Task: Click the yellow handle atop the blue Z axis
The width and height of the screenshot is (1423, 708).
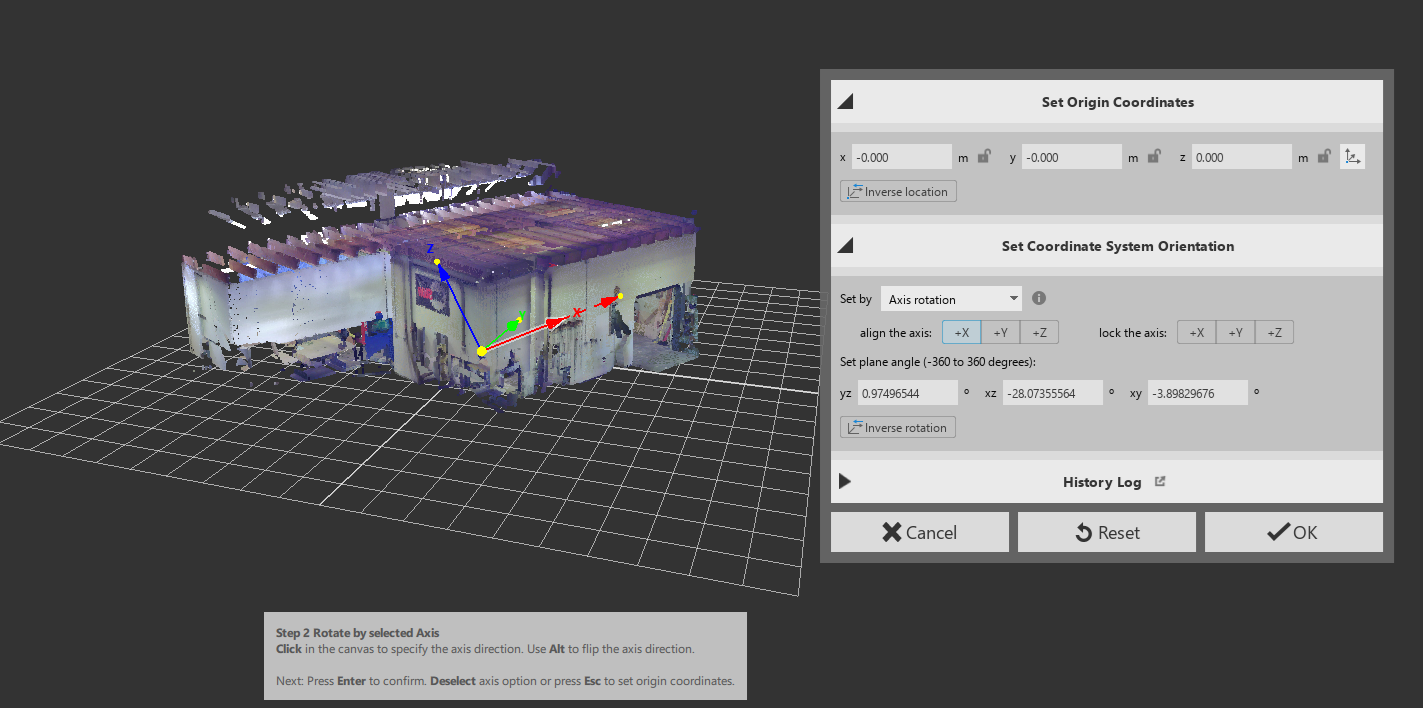Action: point(437,261)
